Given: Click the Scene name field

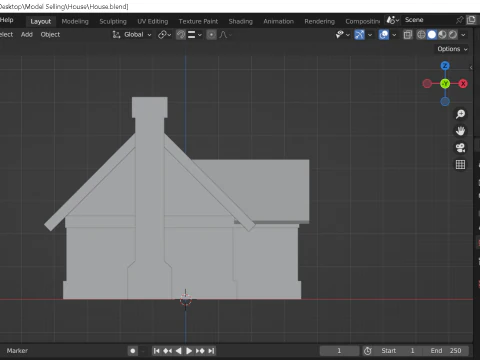Looking at the screenshot, I should [427, 20].
